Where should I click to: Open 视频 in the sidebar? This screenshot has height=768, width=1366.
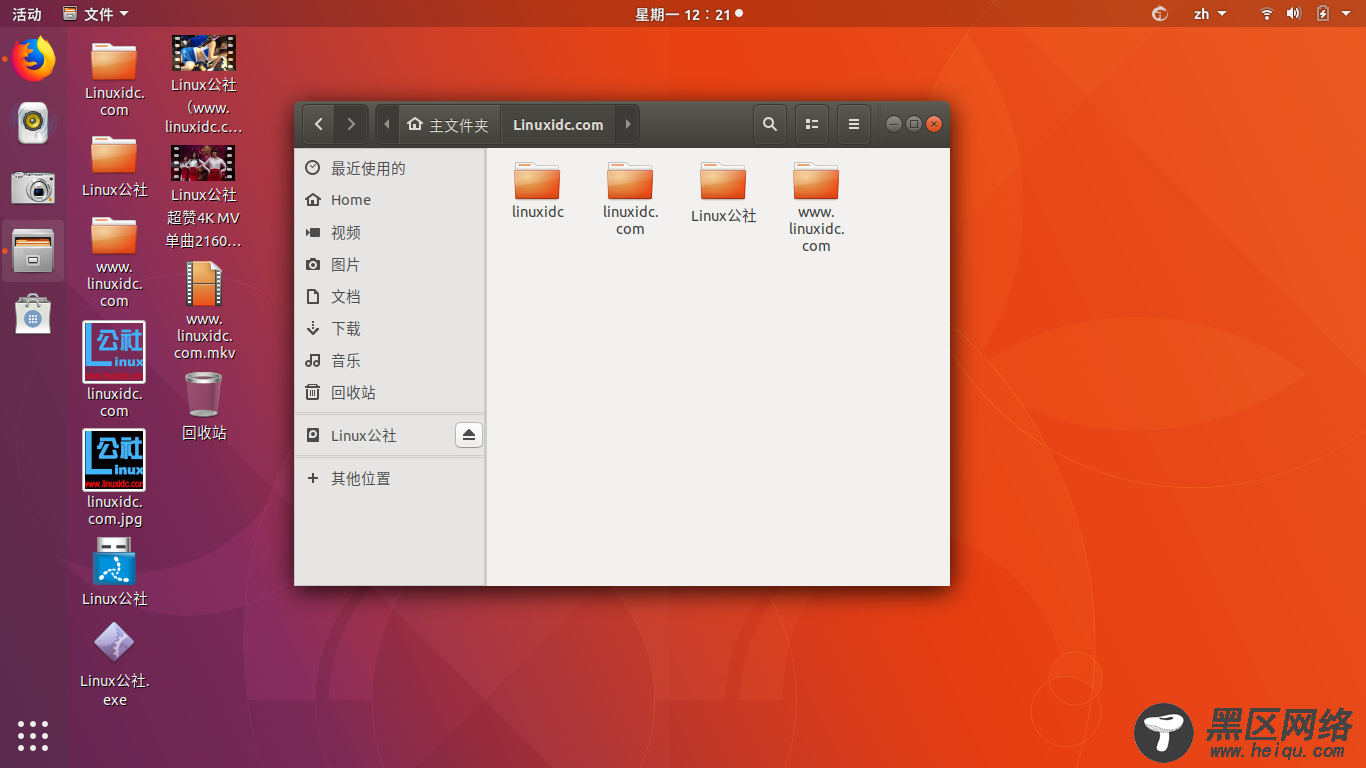tap(390, 232)
